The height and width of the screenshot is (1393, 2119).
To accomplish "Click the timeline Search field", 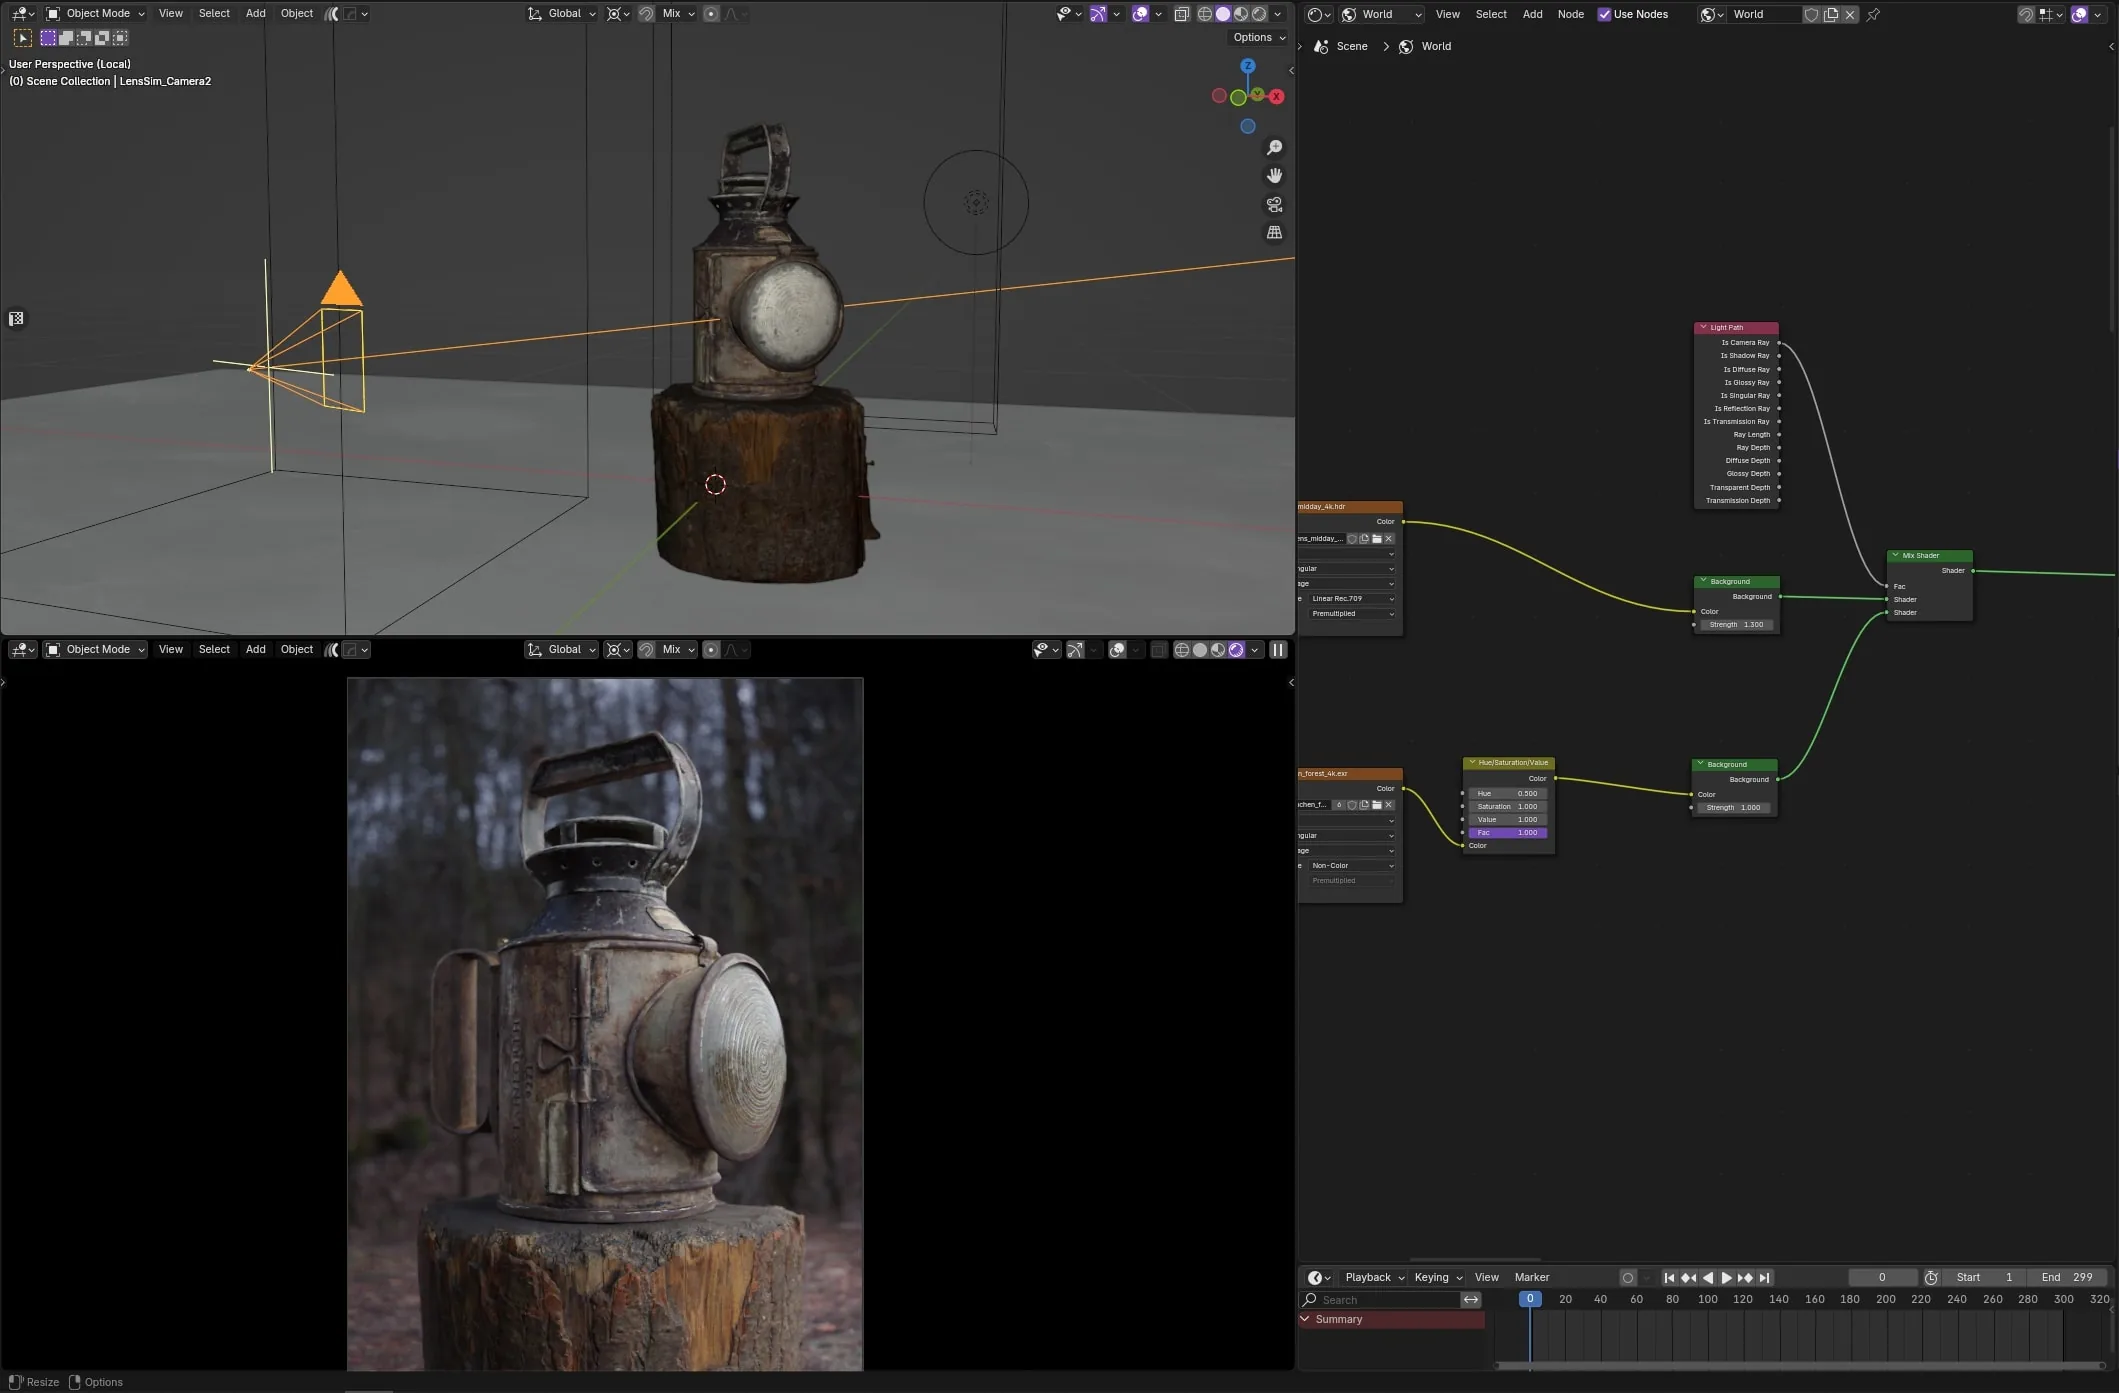I will 1380,1300.
